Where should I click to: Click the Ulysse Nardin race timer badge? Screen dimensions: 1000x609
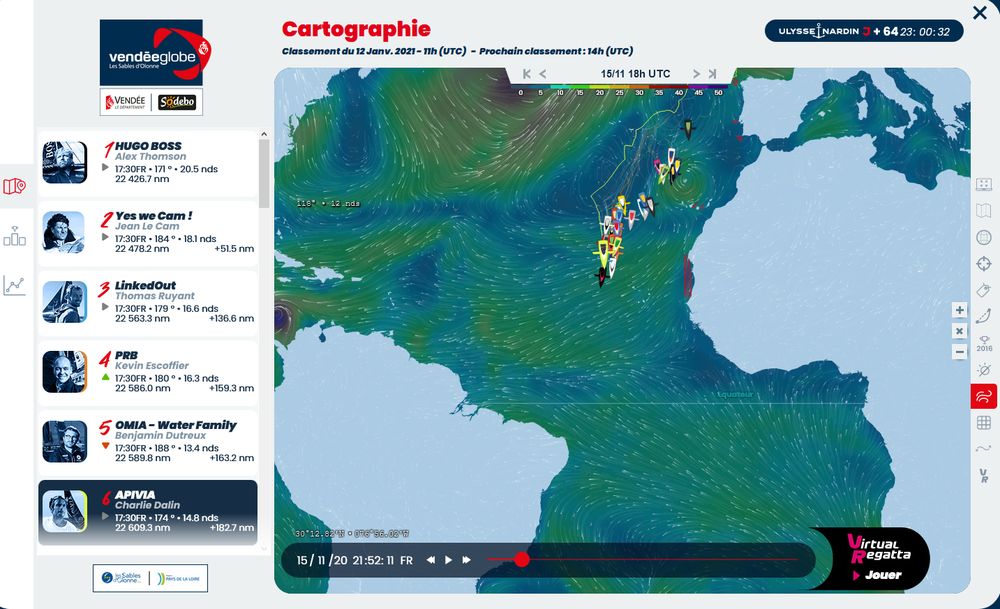coord(864,31)
